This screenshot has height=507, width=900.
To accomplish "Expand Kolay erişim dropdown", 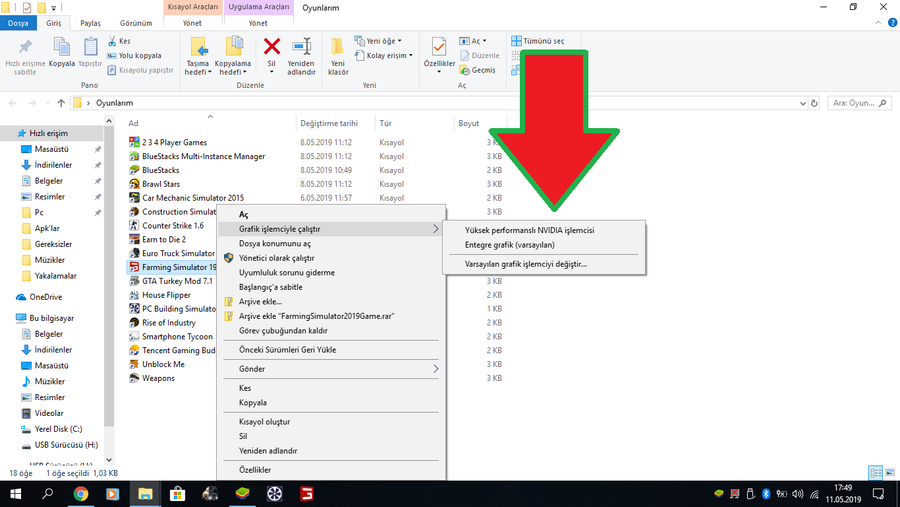I will coord(384,56).
